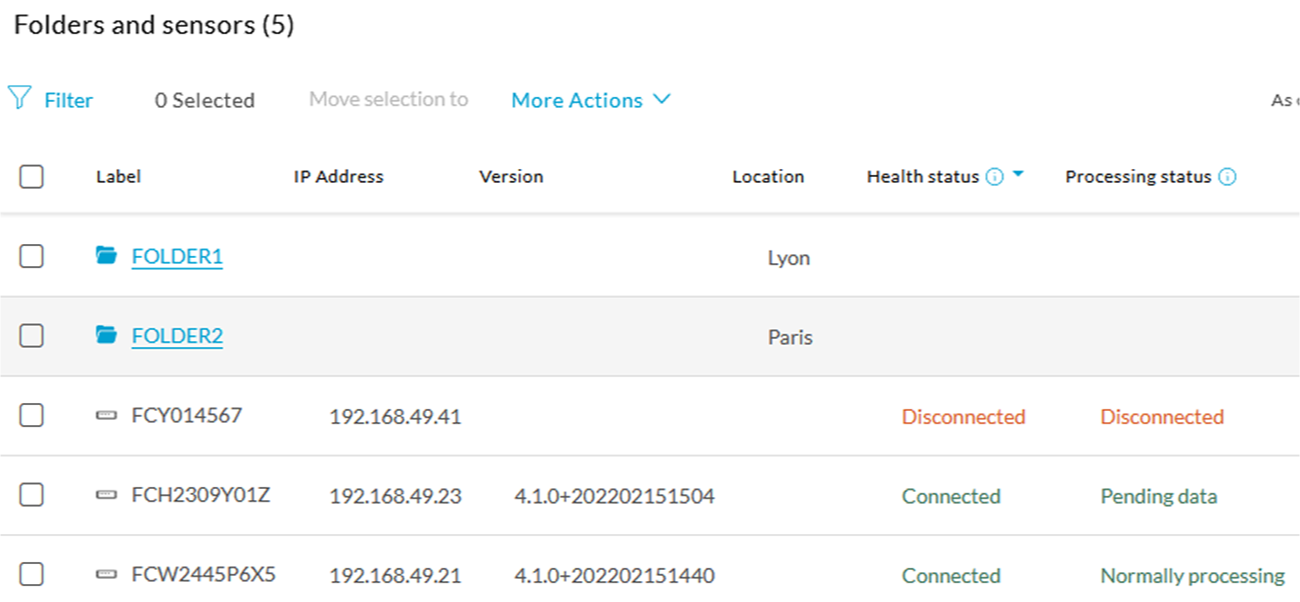Screen dimensions: 1300x602
Task: Click the sensor icon beside FCH2309Y01Z
Action: pyautogui.click(x=107, y=496)
